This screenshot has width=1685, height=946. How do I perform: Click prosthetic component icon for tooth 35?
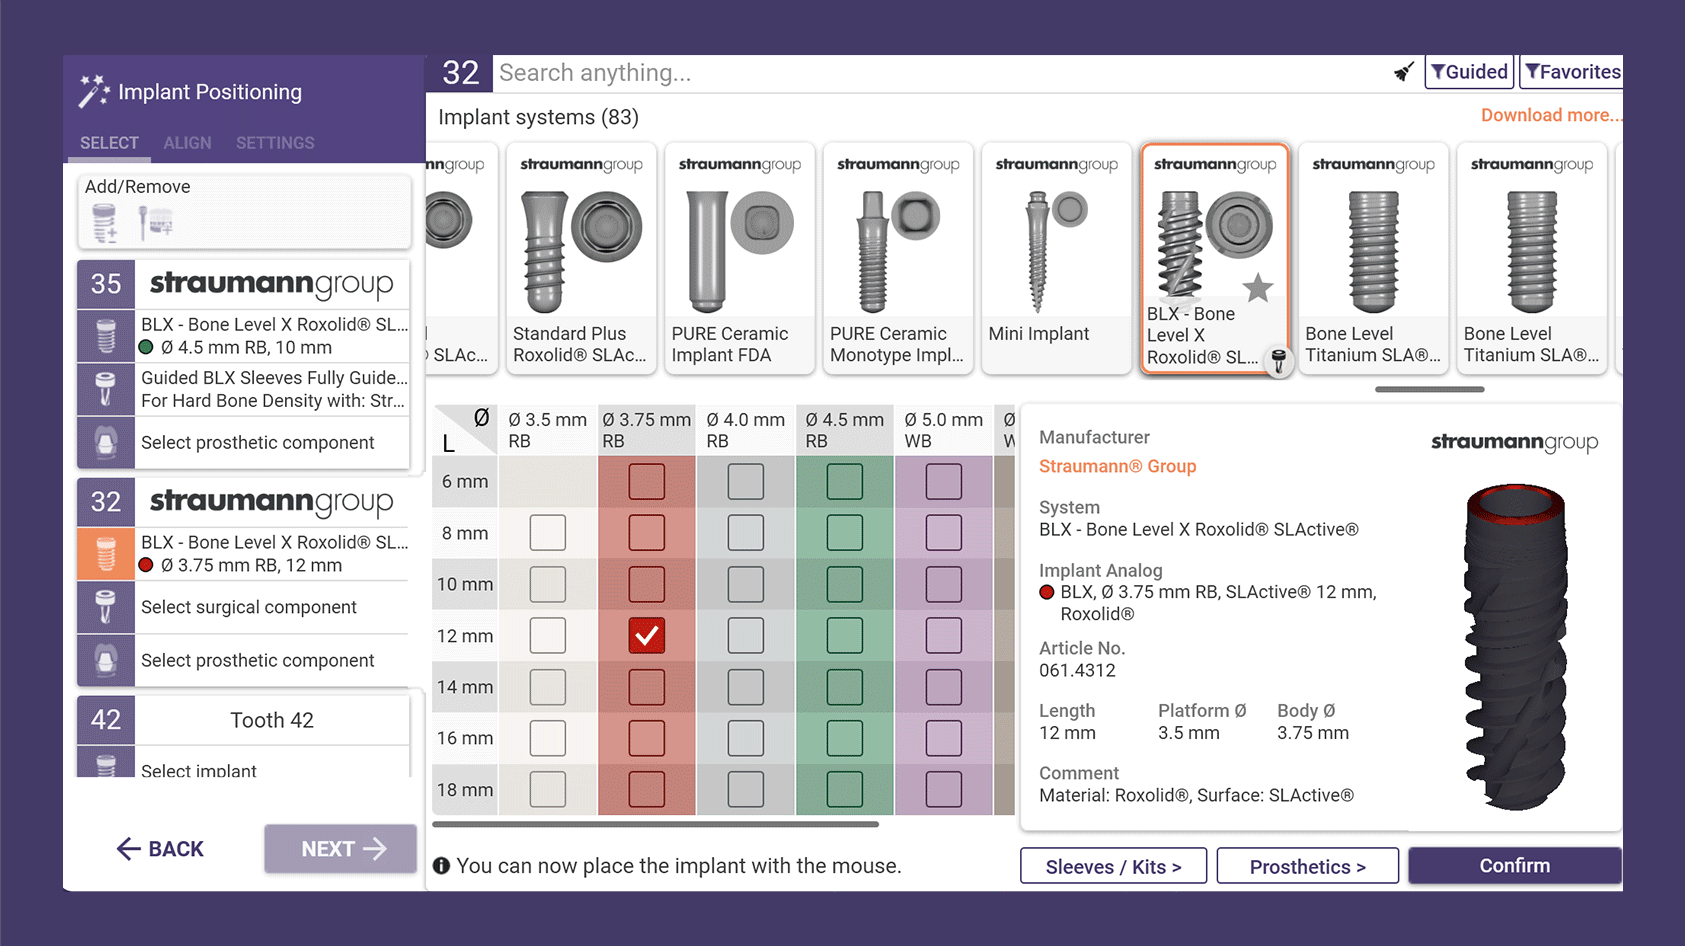pyautogui.click(x=106, y=442)
